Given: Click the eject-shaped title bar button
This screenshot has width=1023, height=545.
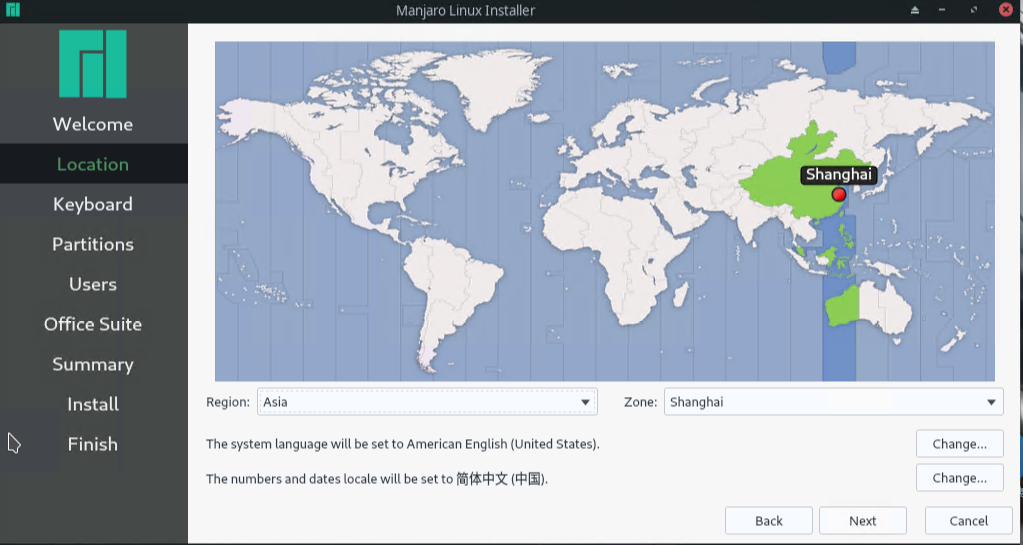Looking at the screenshot, I should tap(914, 10).
